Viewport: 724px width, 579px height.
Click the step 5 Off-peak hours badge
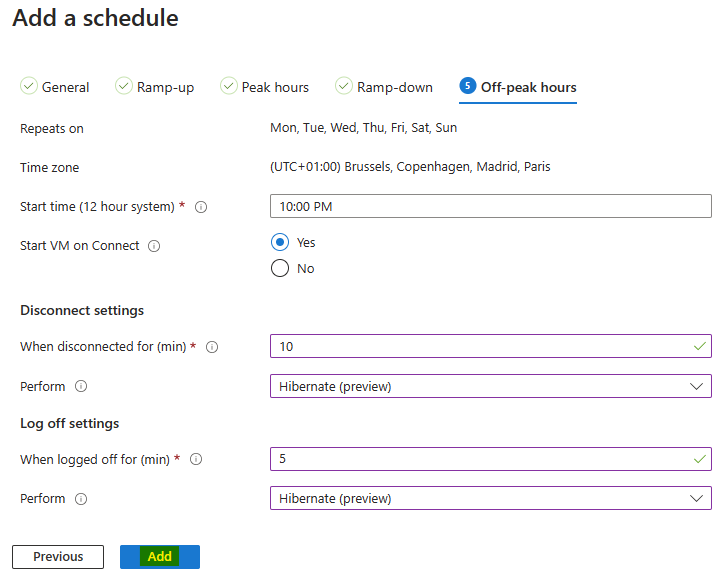click(467, 86)
